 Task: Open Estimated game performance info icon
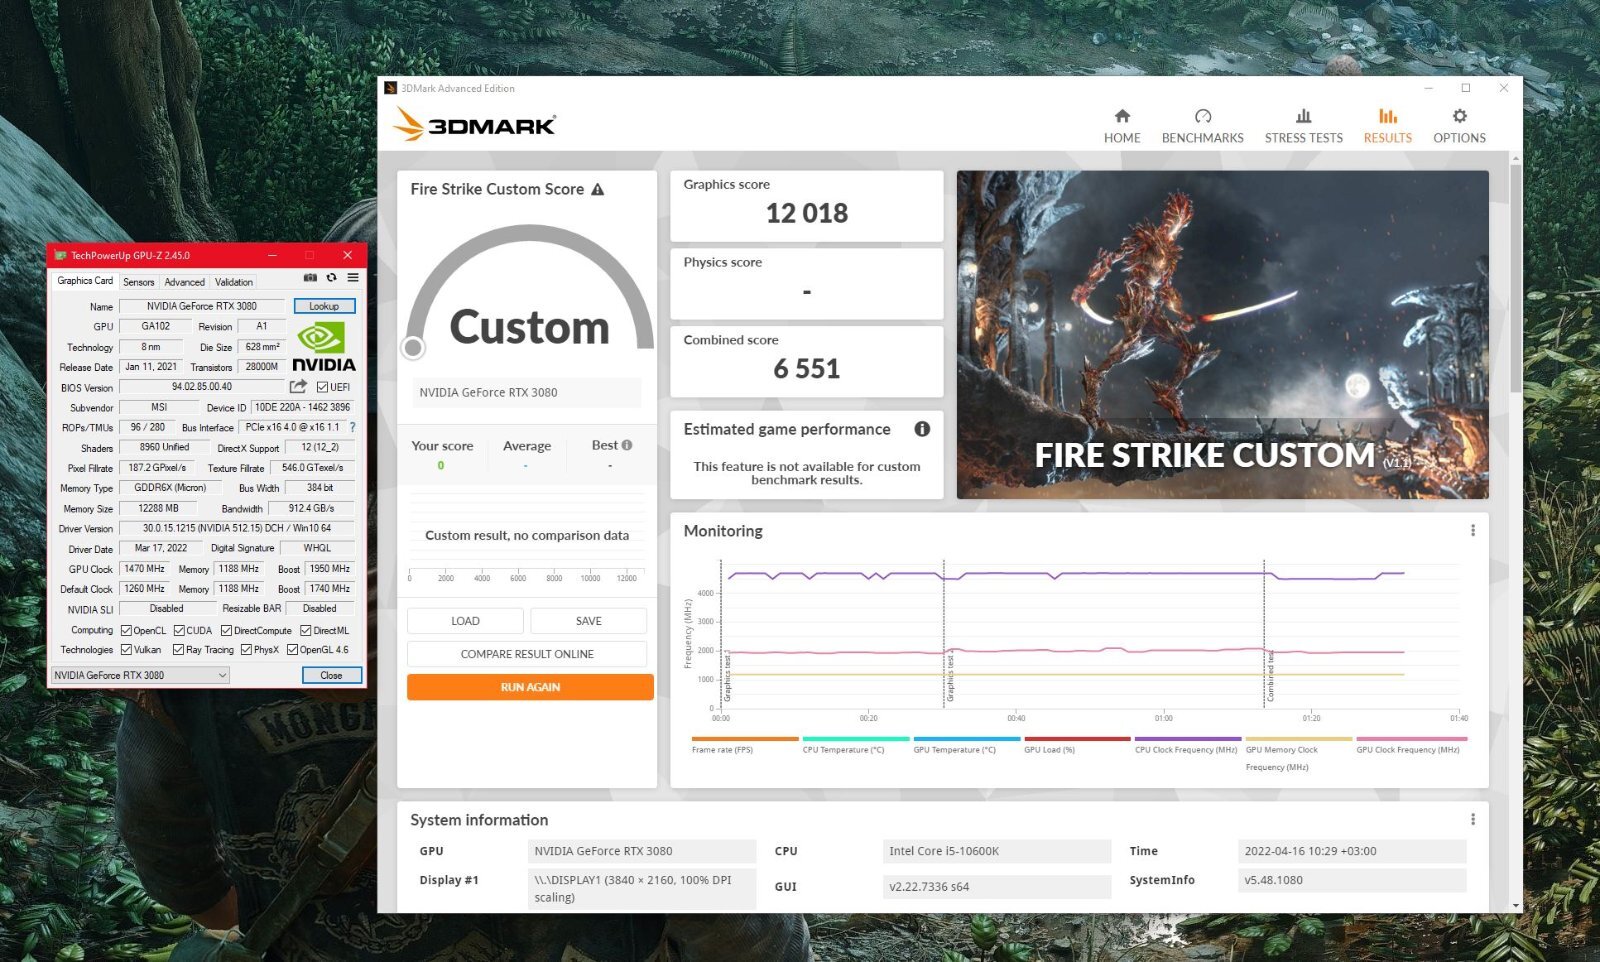coord(922,429)
